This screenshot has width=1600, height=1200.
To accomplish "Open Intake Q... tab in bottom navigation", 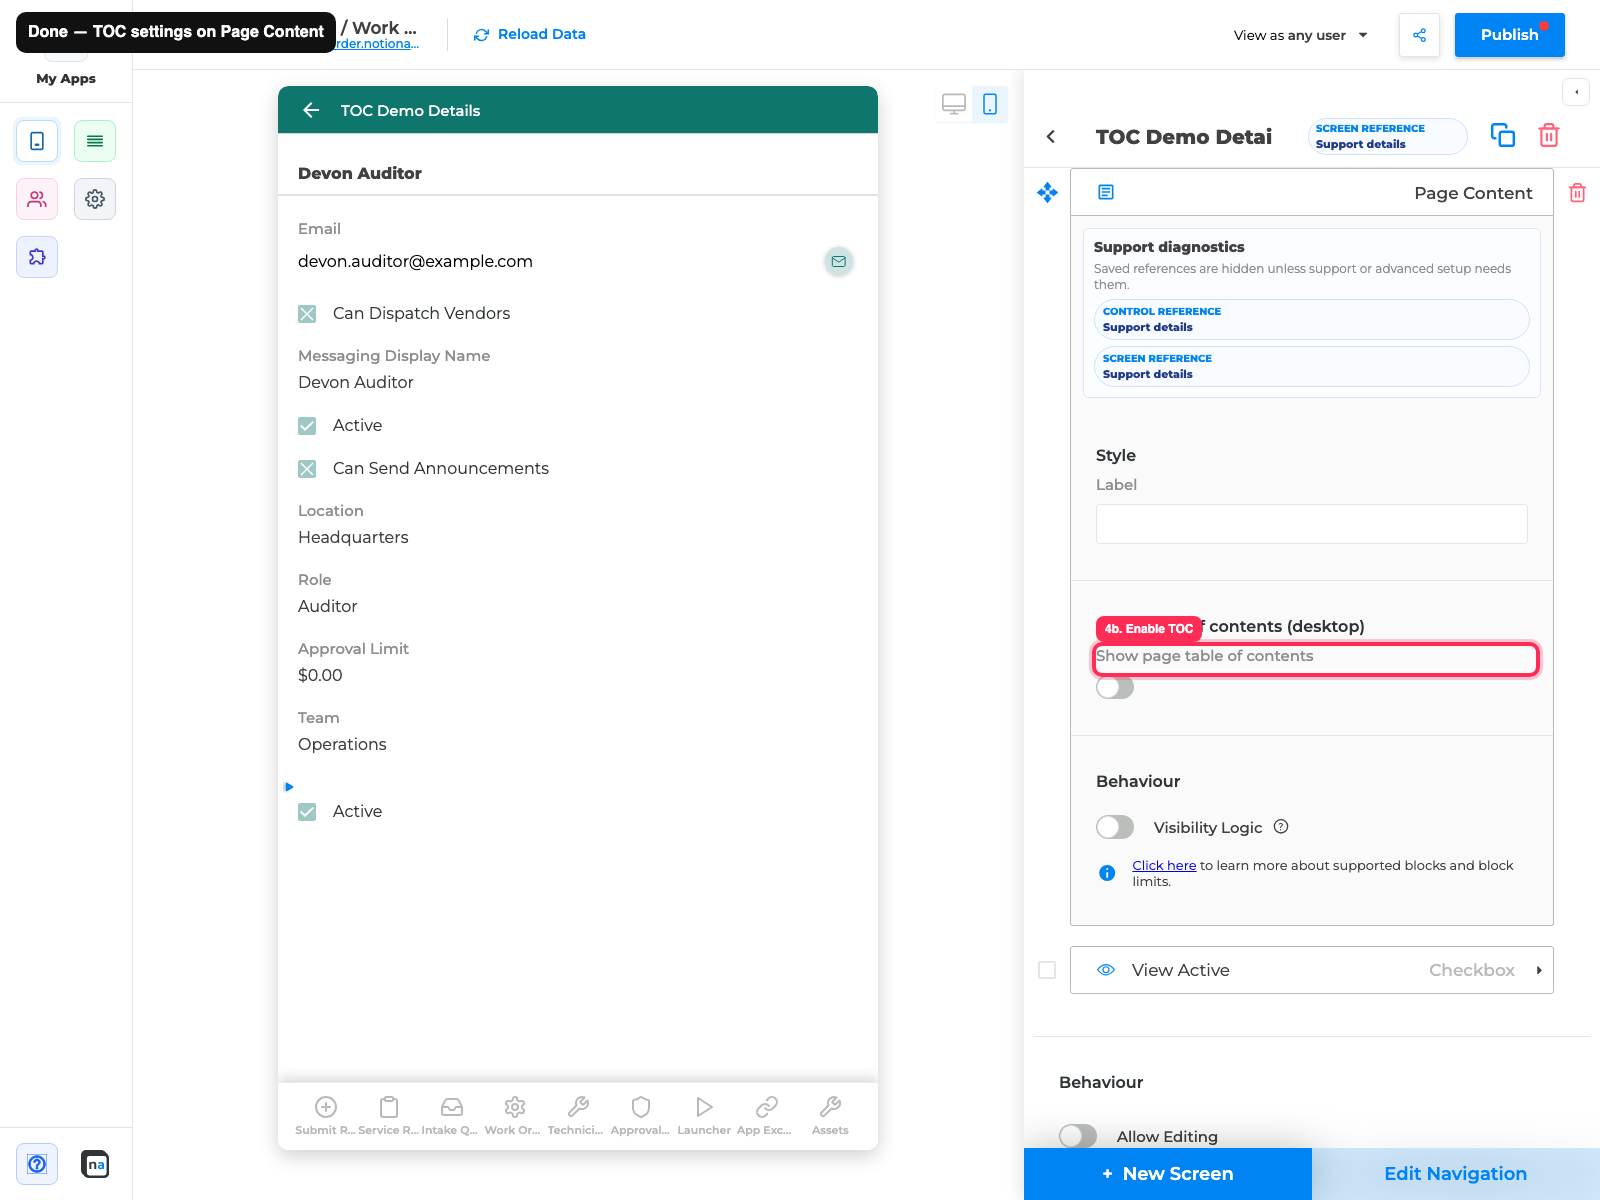I will point(451,1116).
